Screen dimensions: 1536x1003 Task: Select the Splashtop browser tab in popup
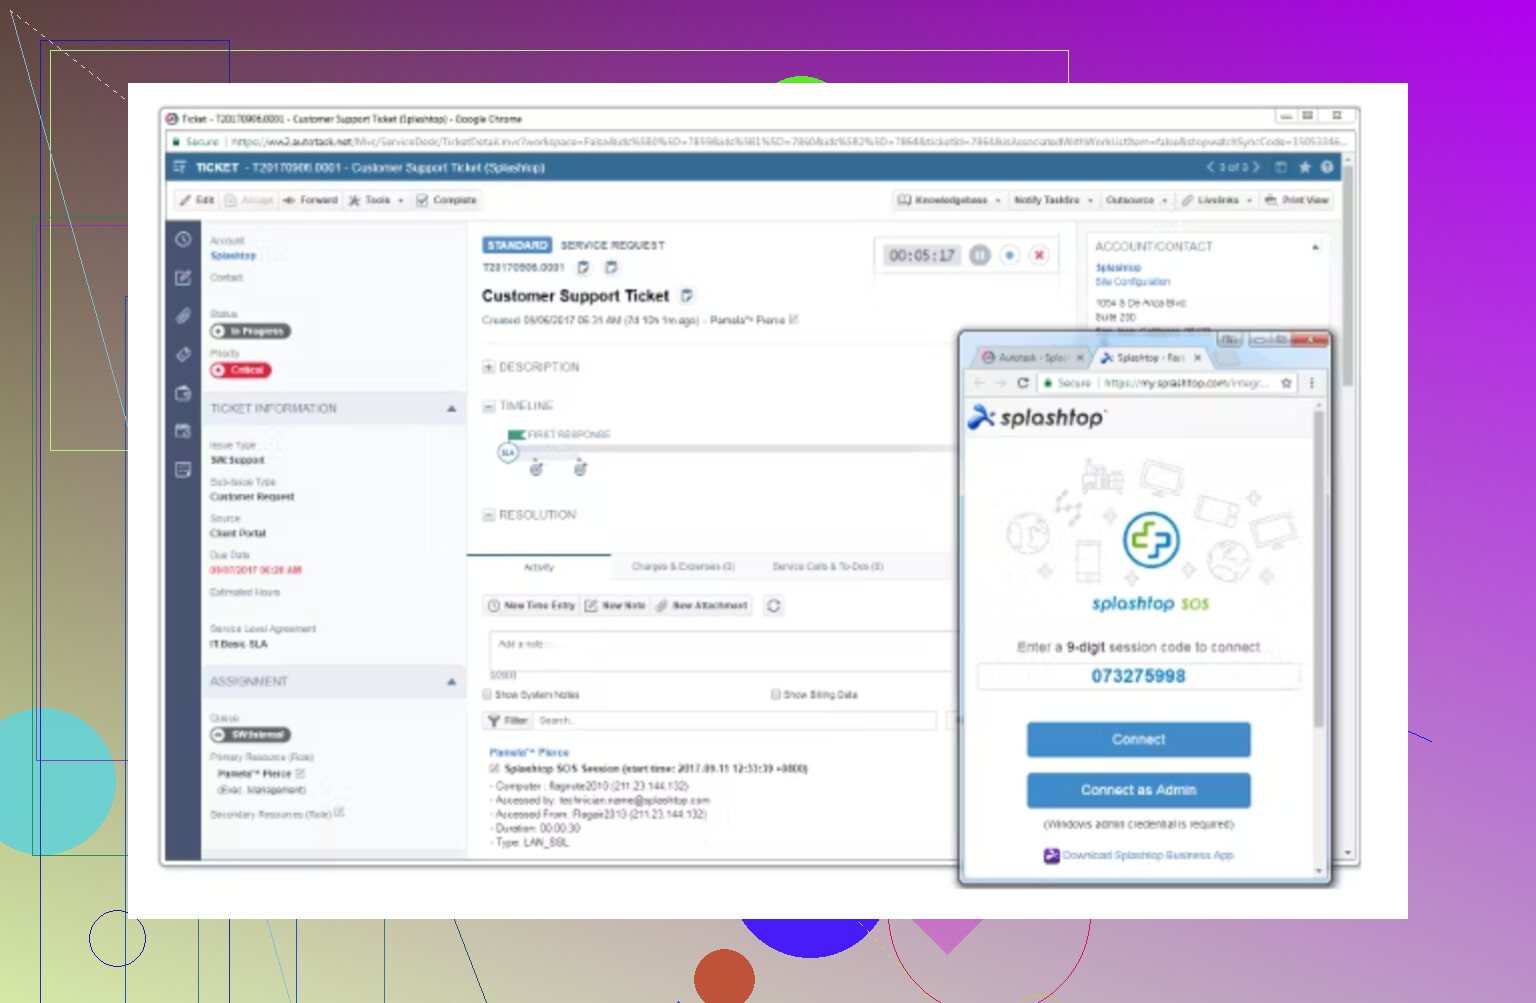(1150, 357)
